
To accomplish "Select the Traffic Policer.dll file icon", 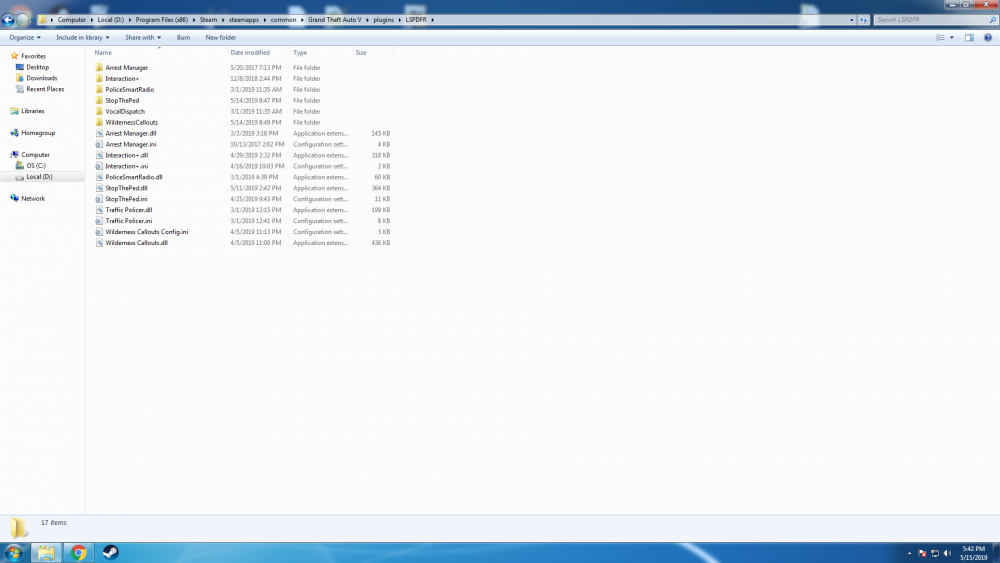I will (99, 210).
